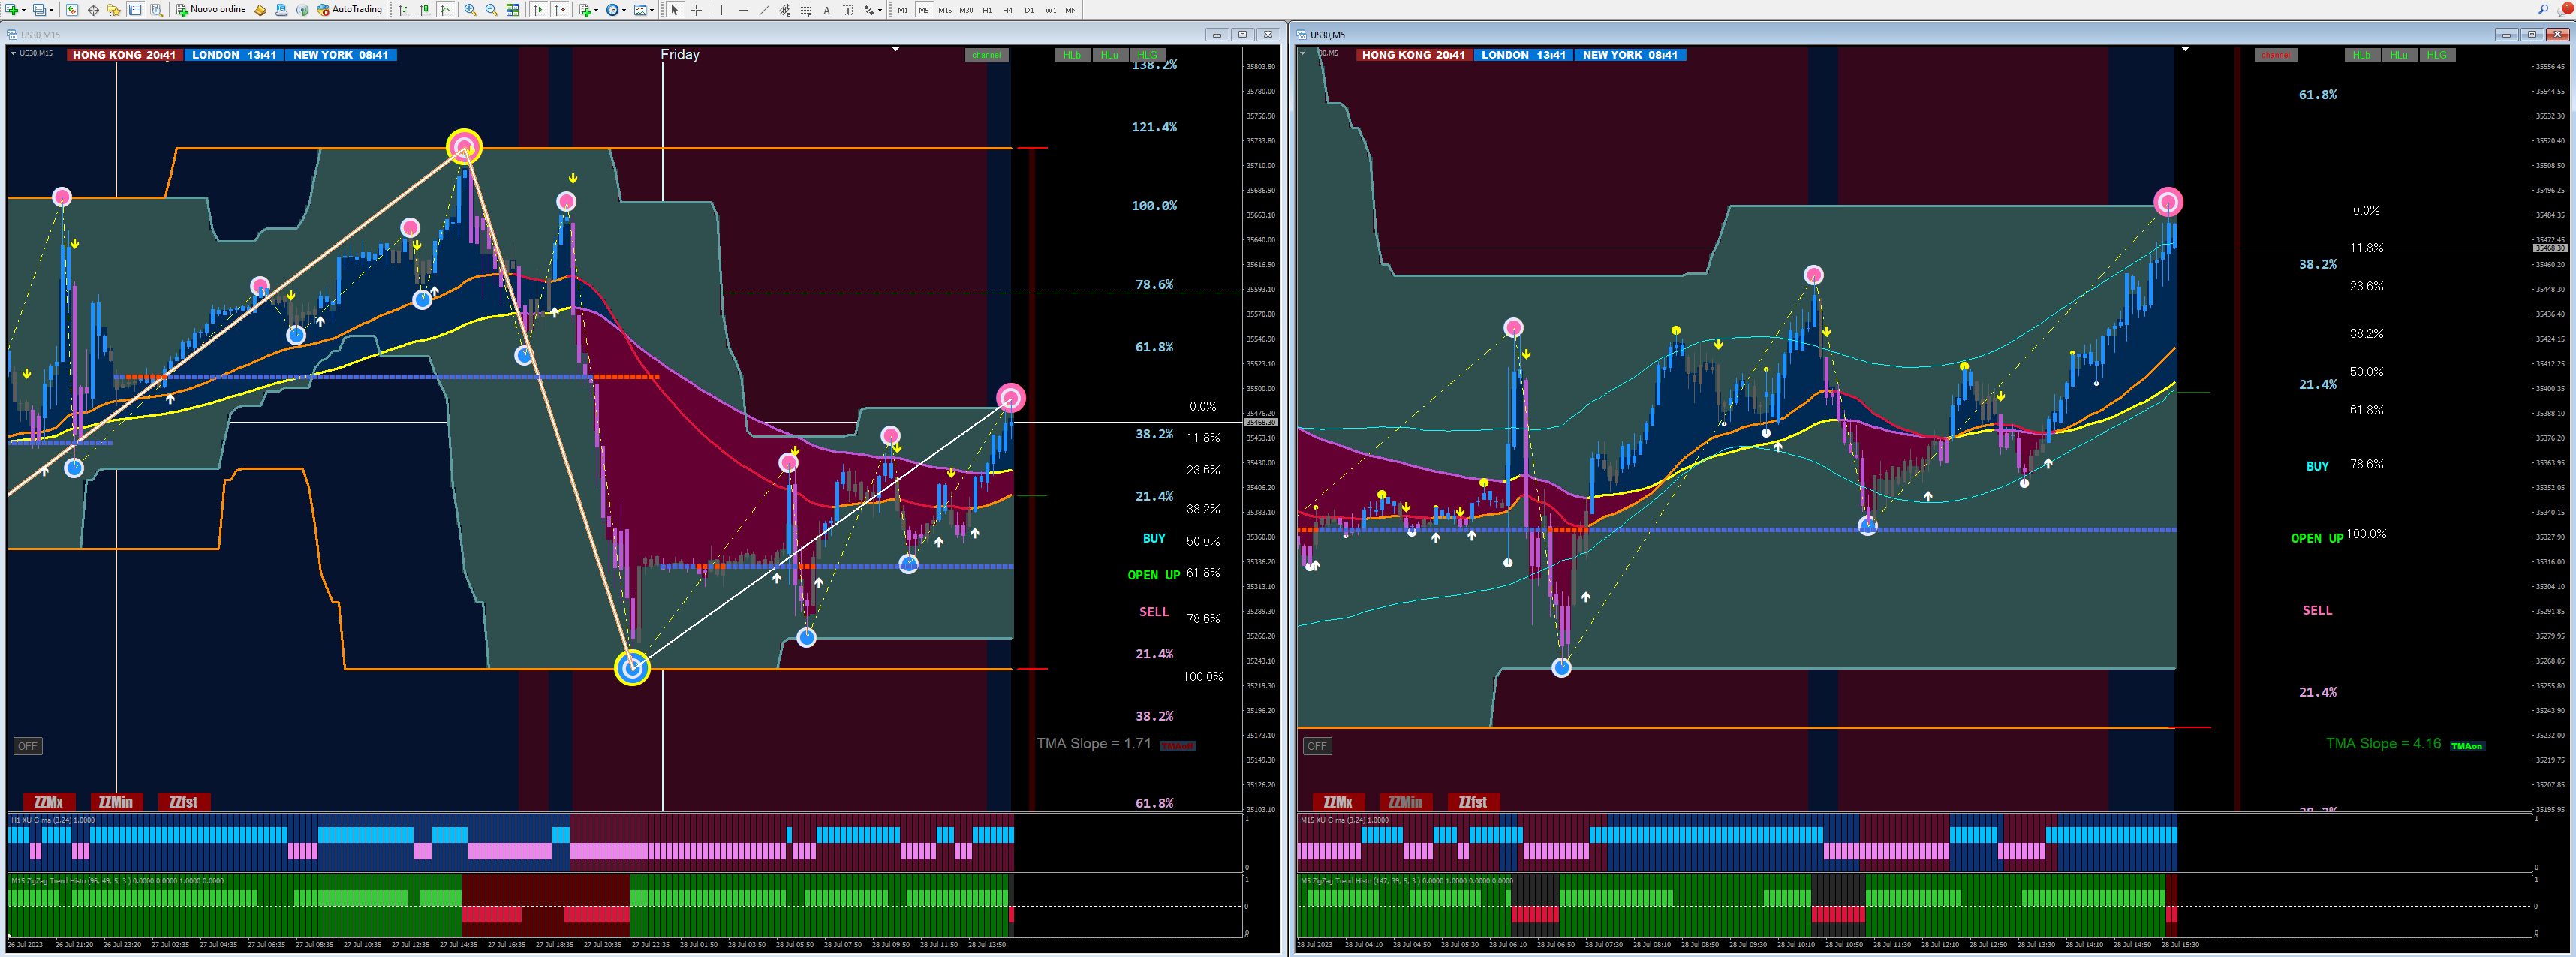Click the green channel swatch on left chart
The width and height of the screenshot is (2576, 957).
[x=986, y=55]
